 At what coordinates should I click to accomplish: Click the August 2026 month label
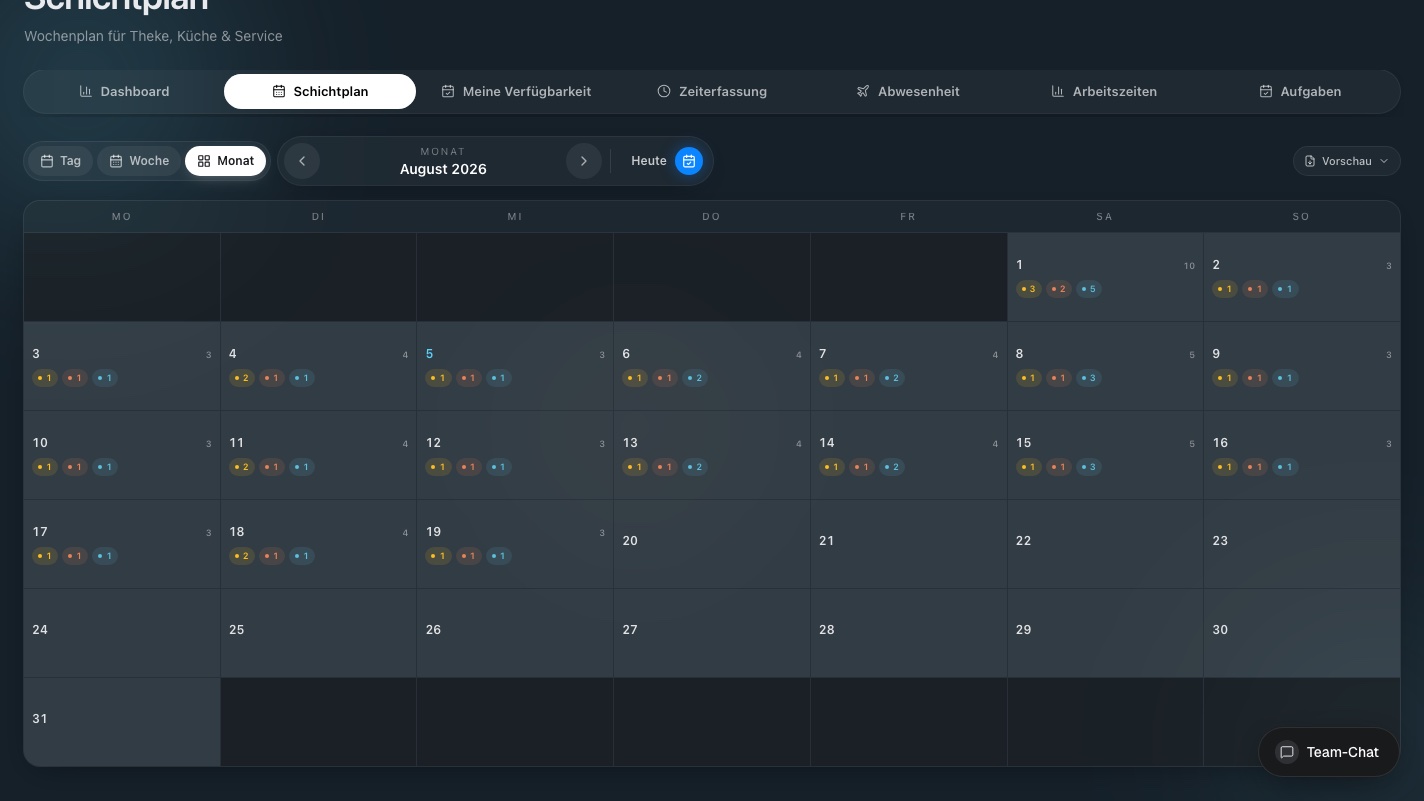(x=443, y=169)
